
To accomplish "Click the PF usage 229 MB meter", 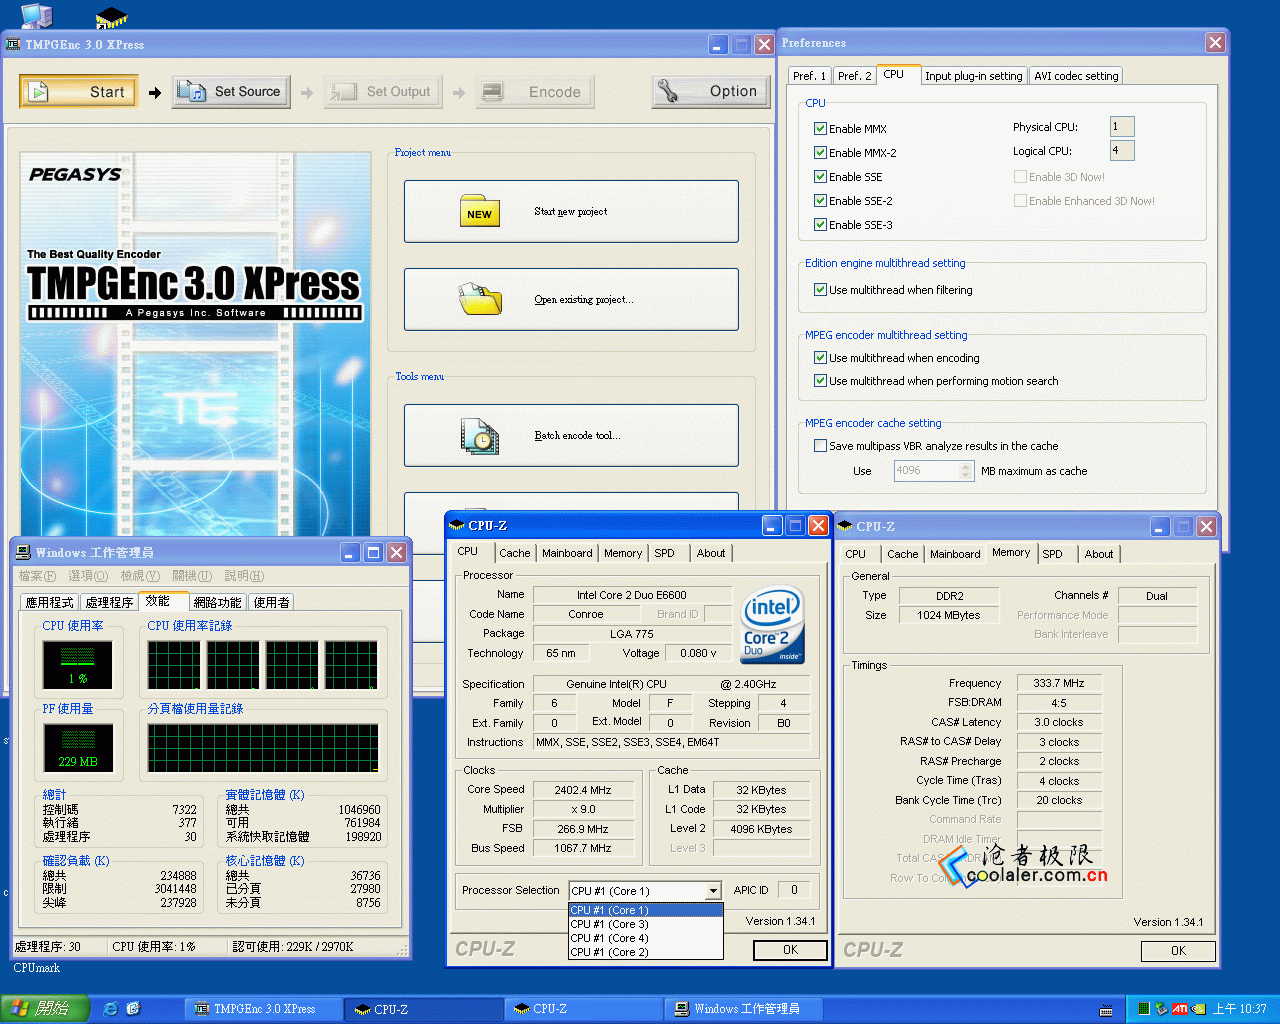I will 78,747.
